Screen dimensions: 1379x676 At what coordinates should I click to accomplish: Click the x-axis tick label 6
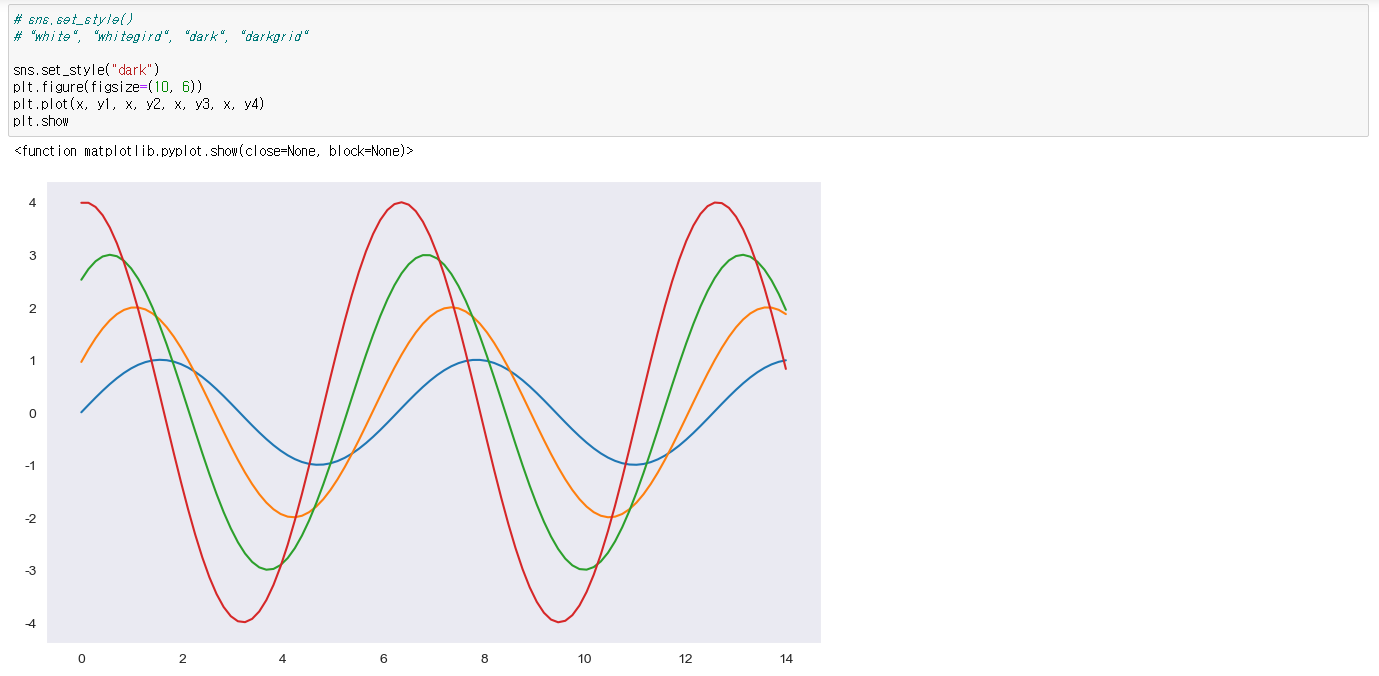[383, 659]
